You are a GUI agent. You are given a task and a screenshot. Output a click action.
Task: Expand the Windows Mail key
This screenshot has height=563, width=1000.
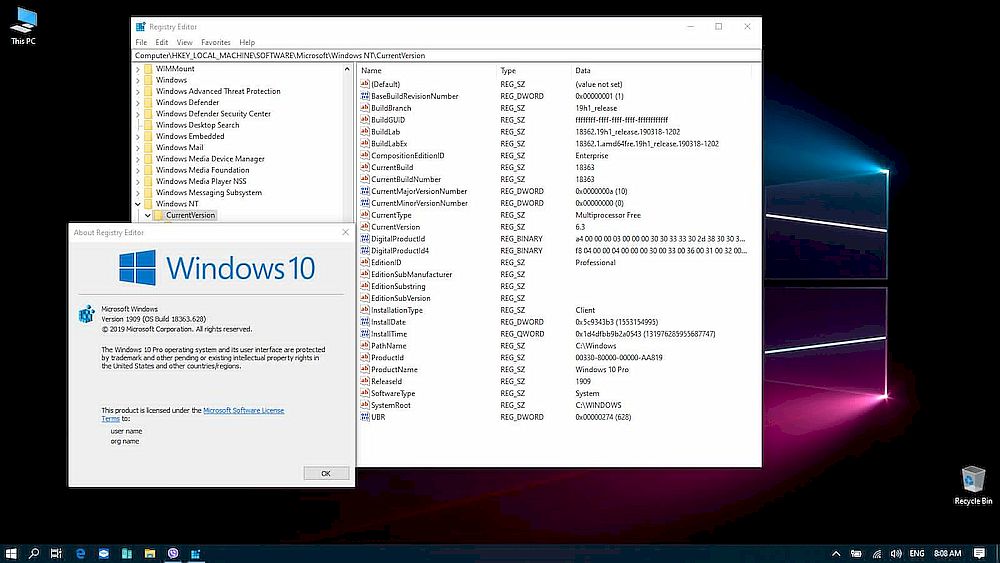click(138, 147)
